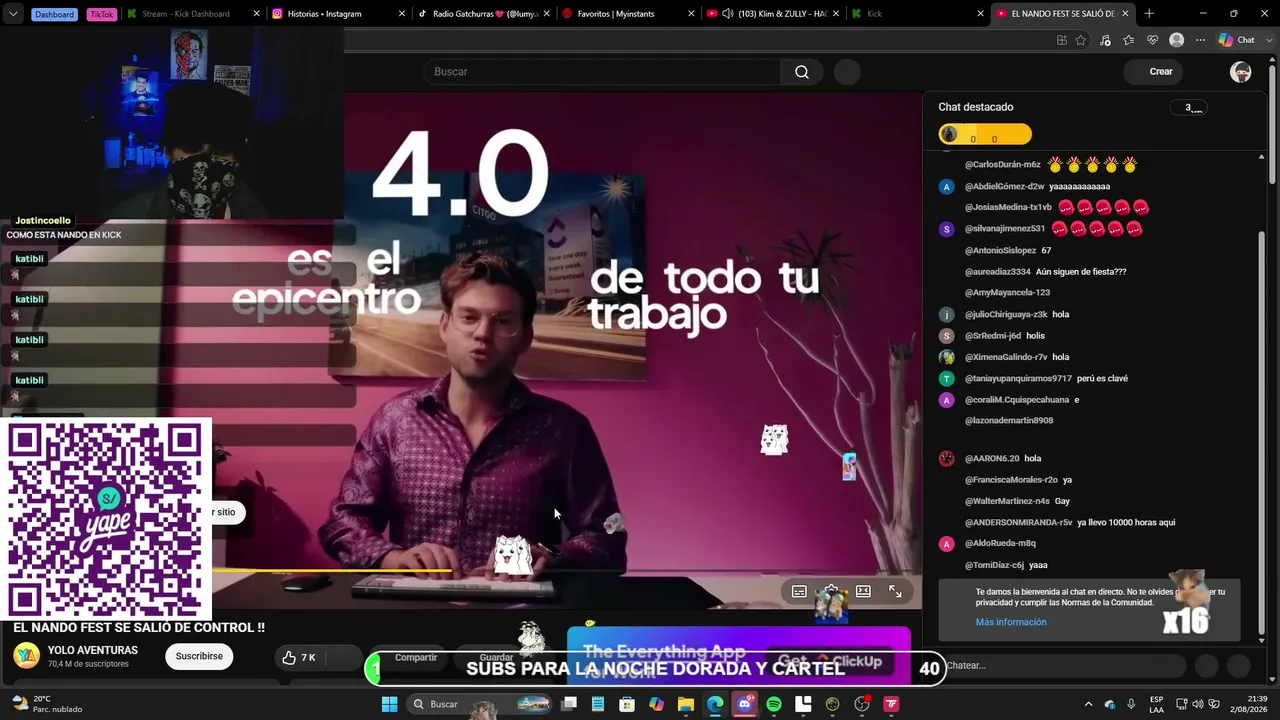Open a new browser tab with plus

tap(1149, 14)
